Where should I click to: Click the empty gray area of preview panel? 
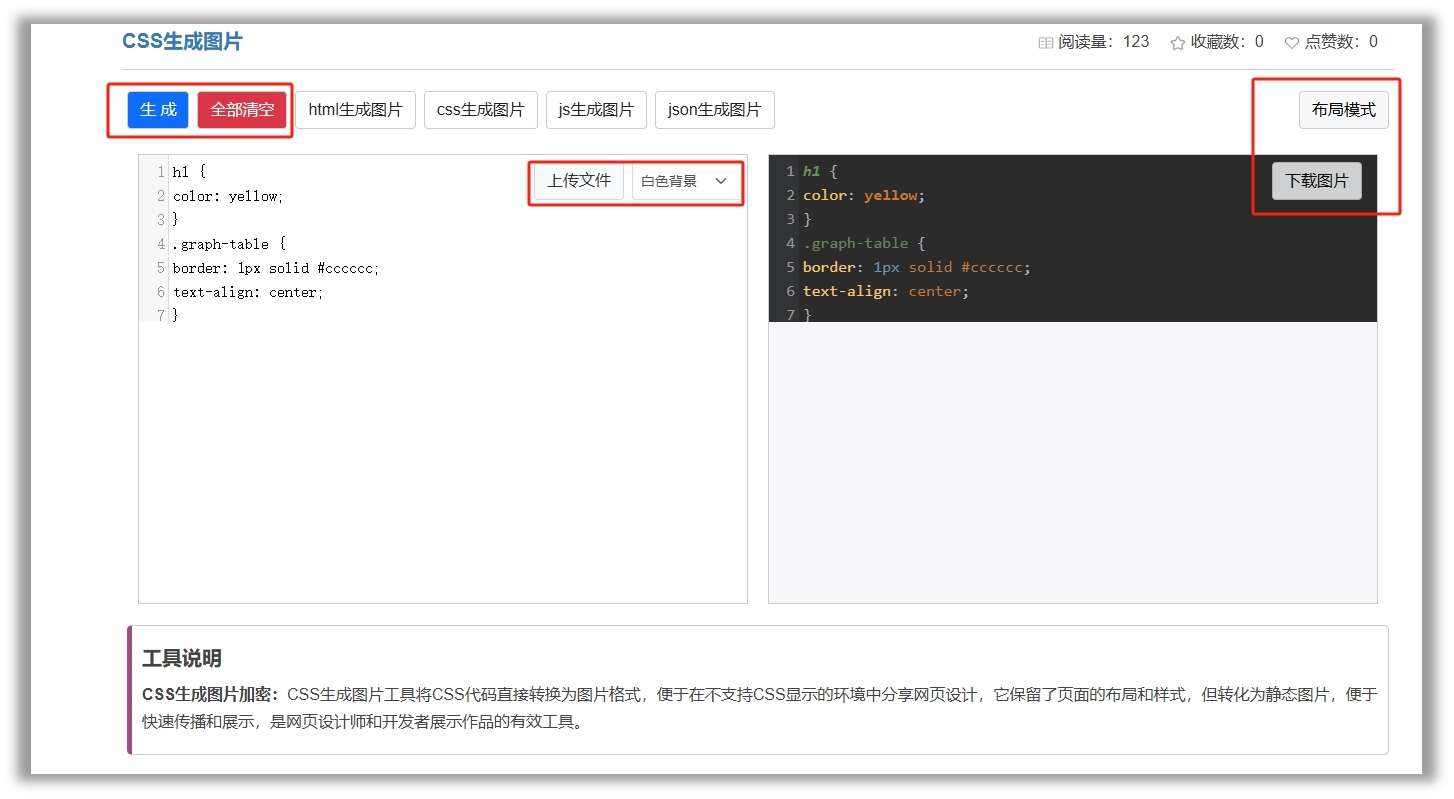click(1073, 462)
